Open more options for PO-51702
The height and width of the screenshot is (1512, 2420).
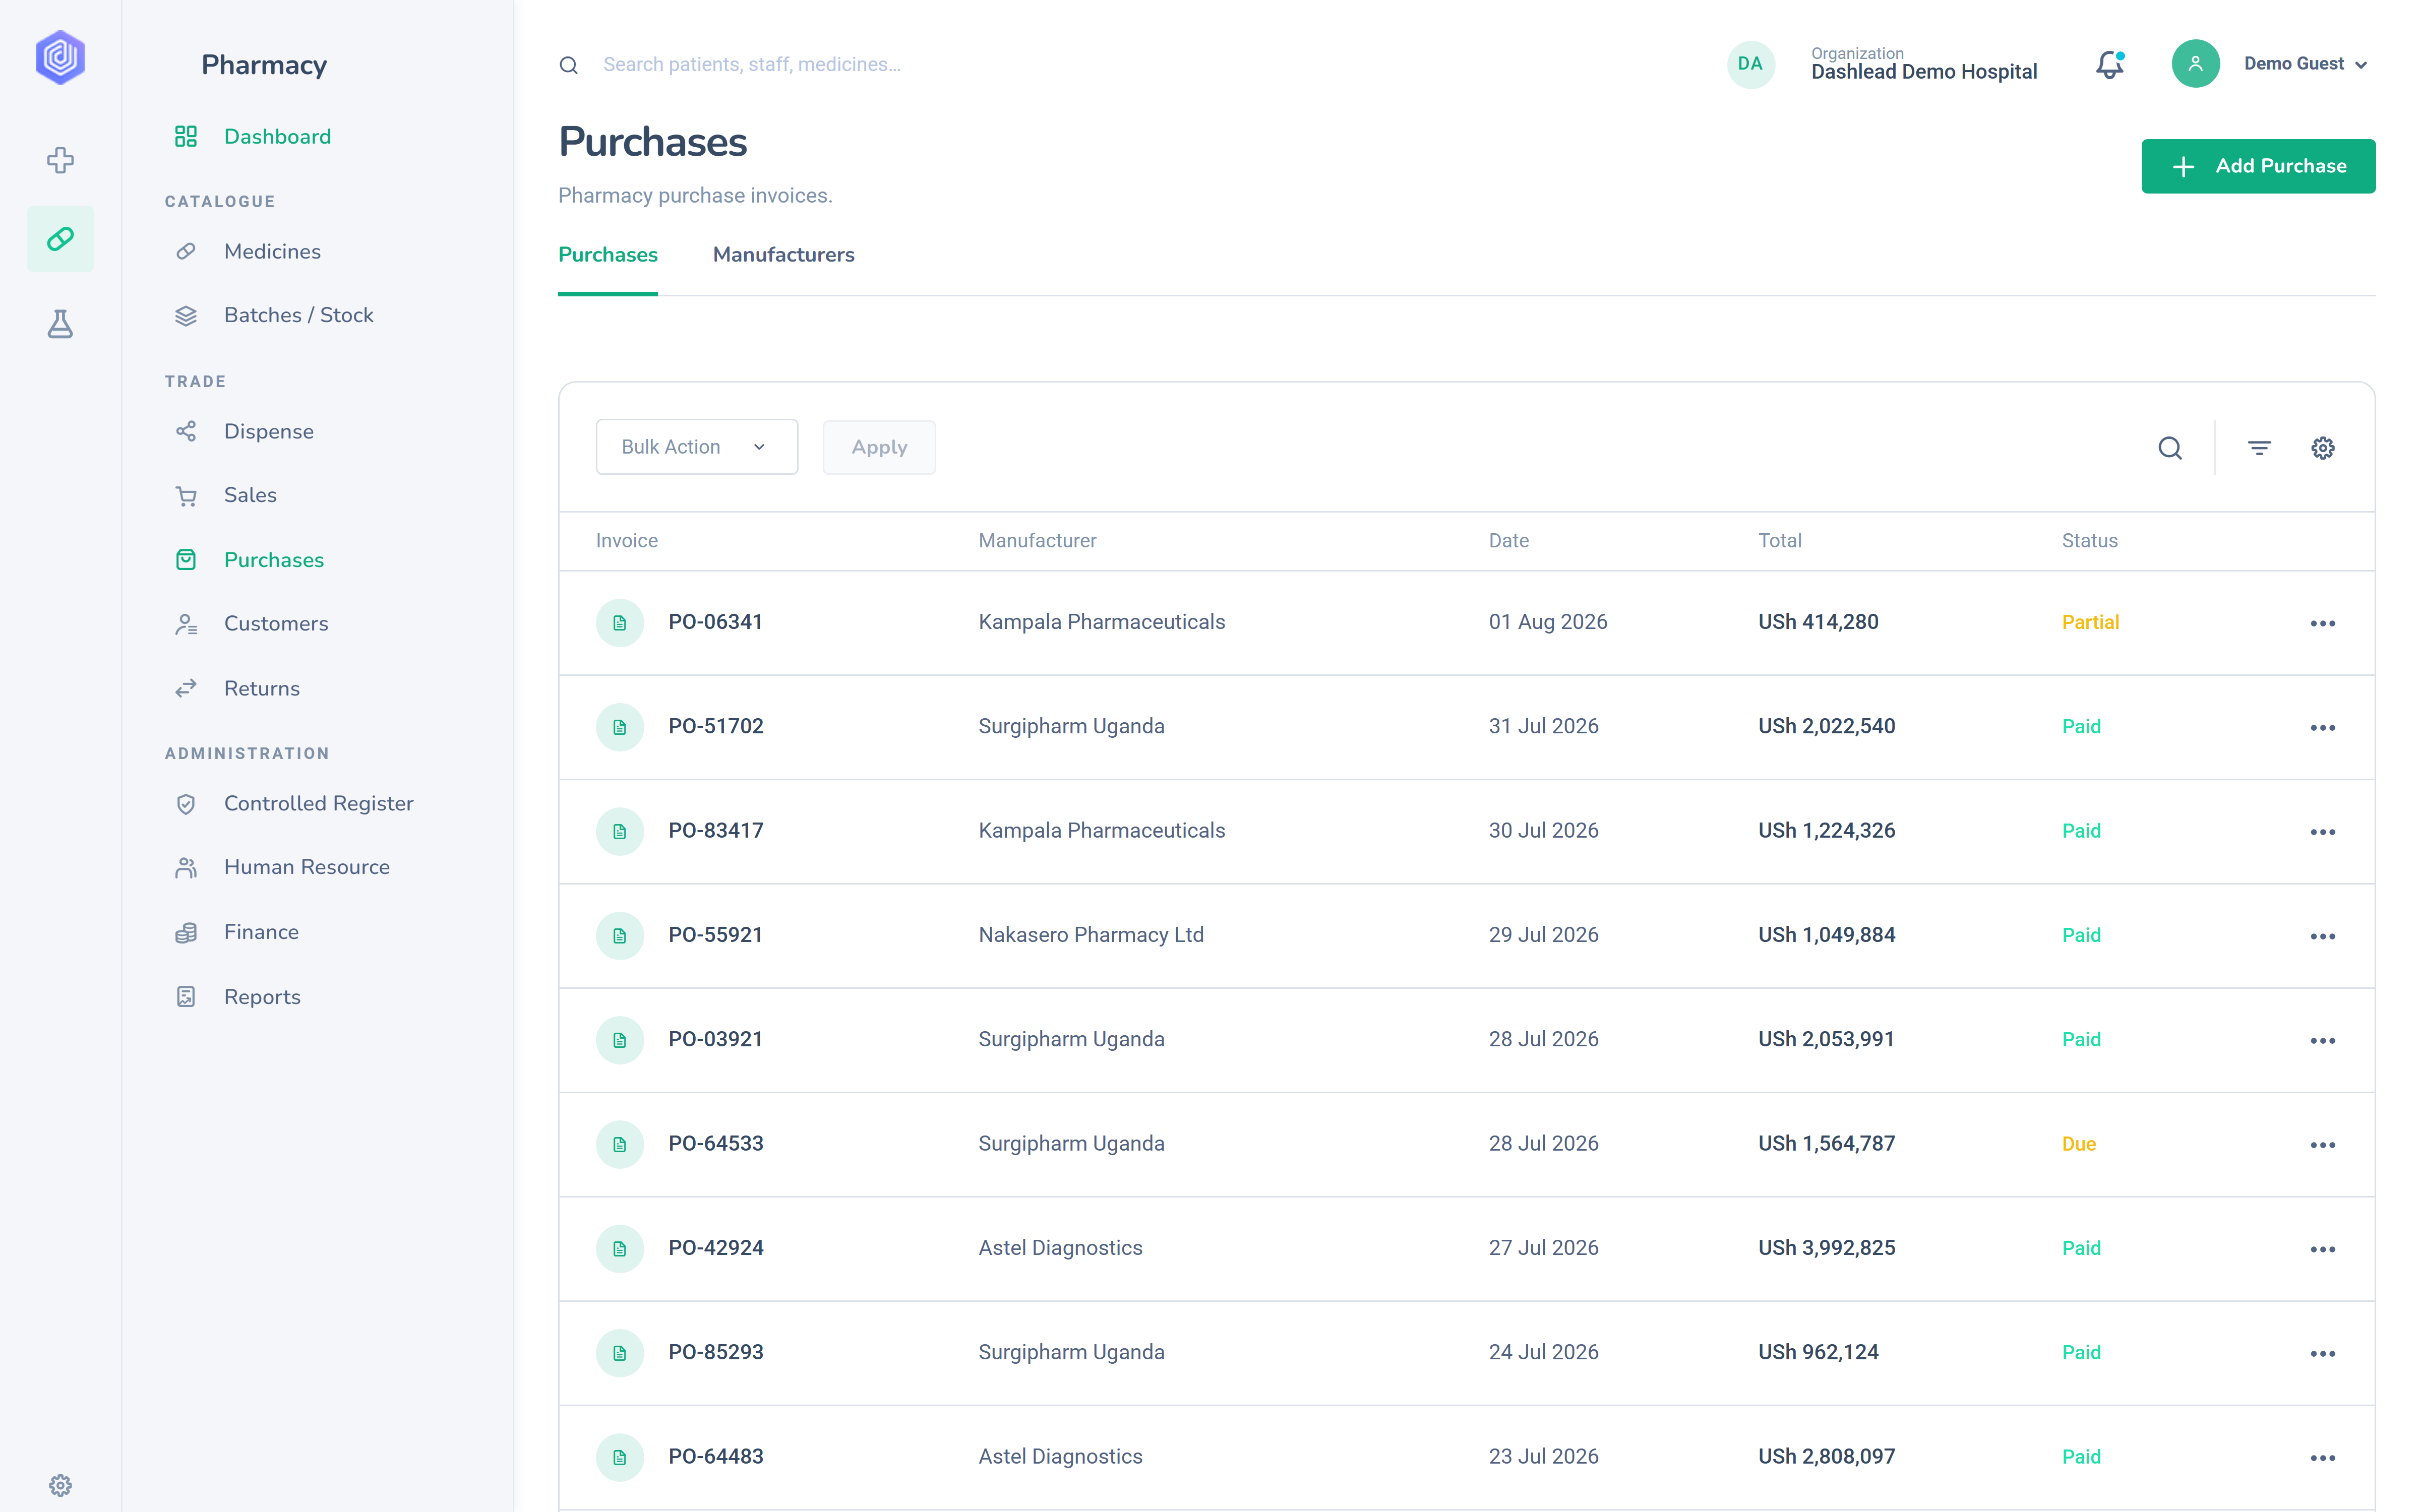pos(2323,728)
